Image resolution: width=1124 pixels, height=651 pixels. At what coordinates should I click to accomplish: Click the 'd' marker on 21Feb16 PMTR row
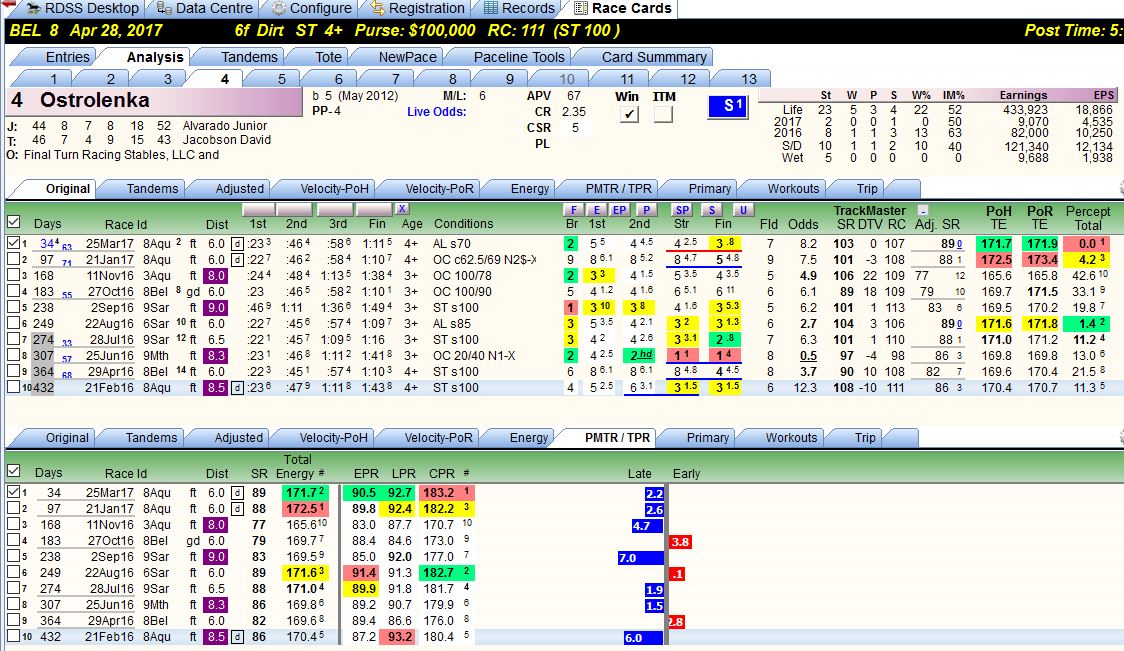click(x=237, y=637)
